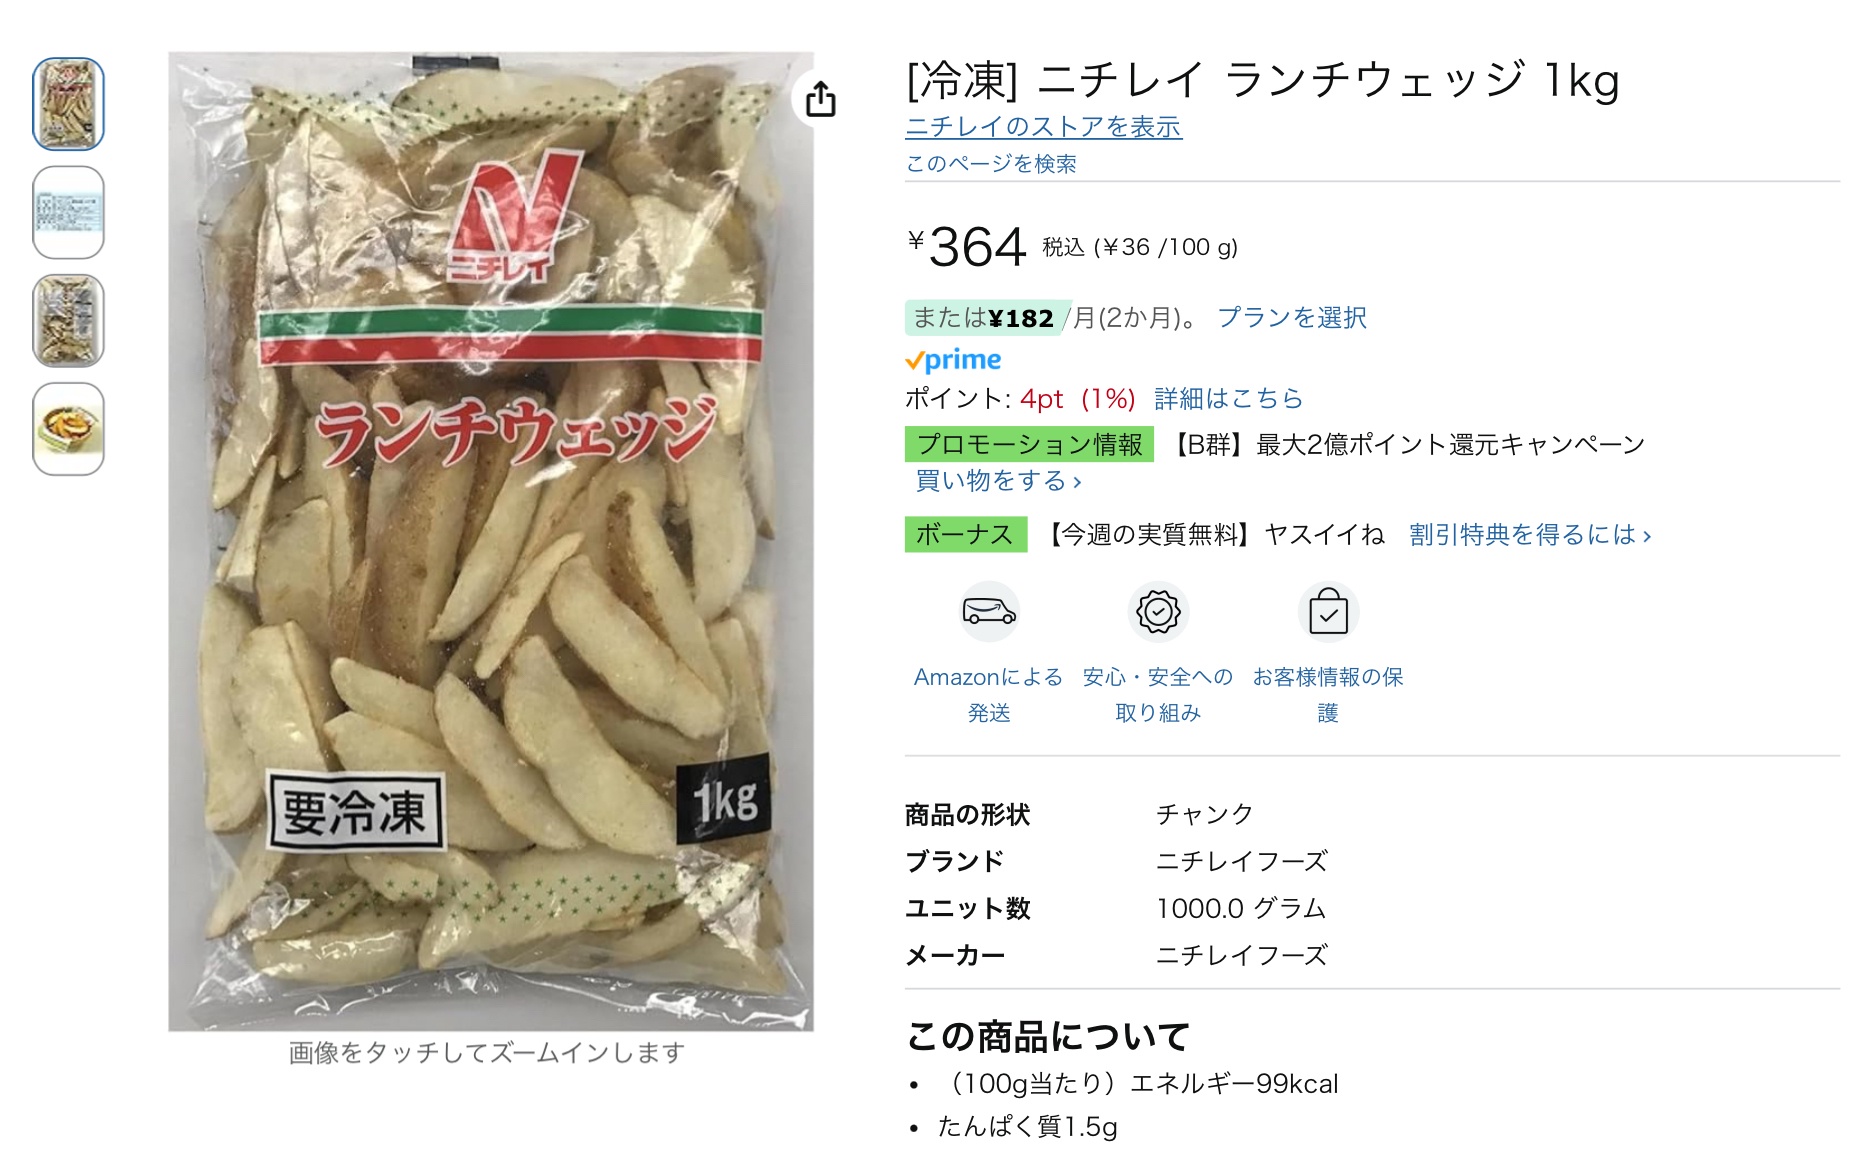
Task: Click このページを検索 link
Action: click(991, 163)
